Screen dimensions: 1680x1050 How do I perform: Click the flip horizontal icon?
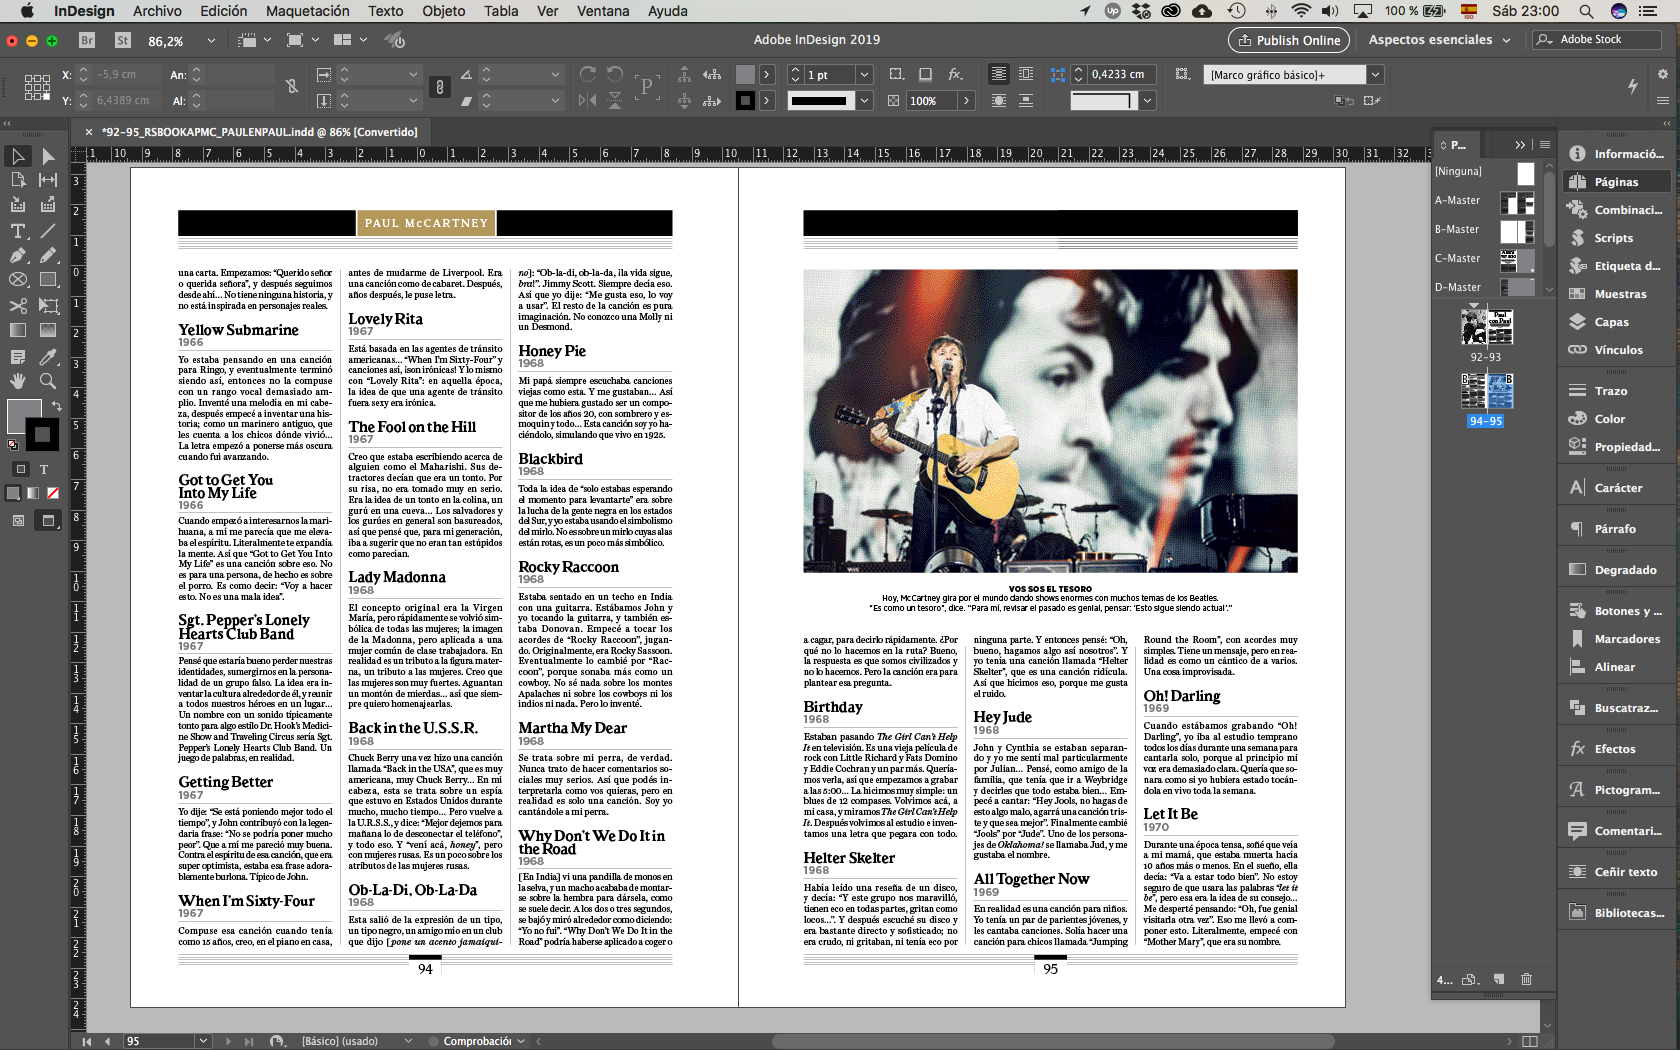588,100
